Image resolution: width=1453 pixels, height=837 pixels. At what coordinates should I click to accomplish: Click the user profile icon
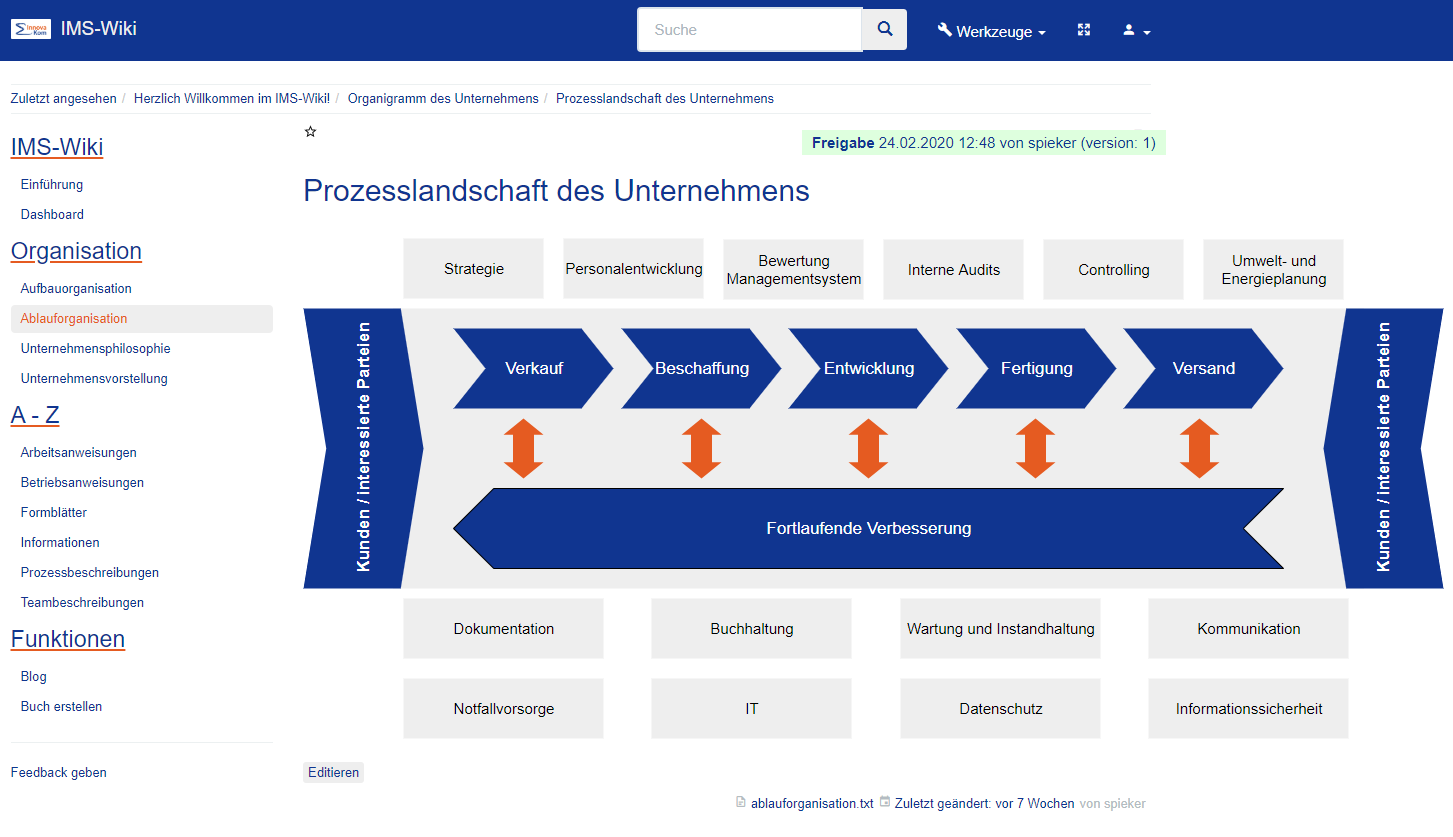pyautogui.click(x=1129, y=31)
